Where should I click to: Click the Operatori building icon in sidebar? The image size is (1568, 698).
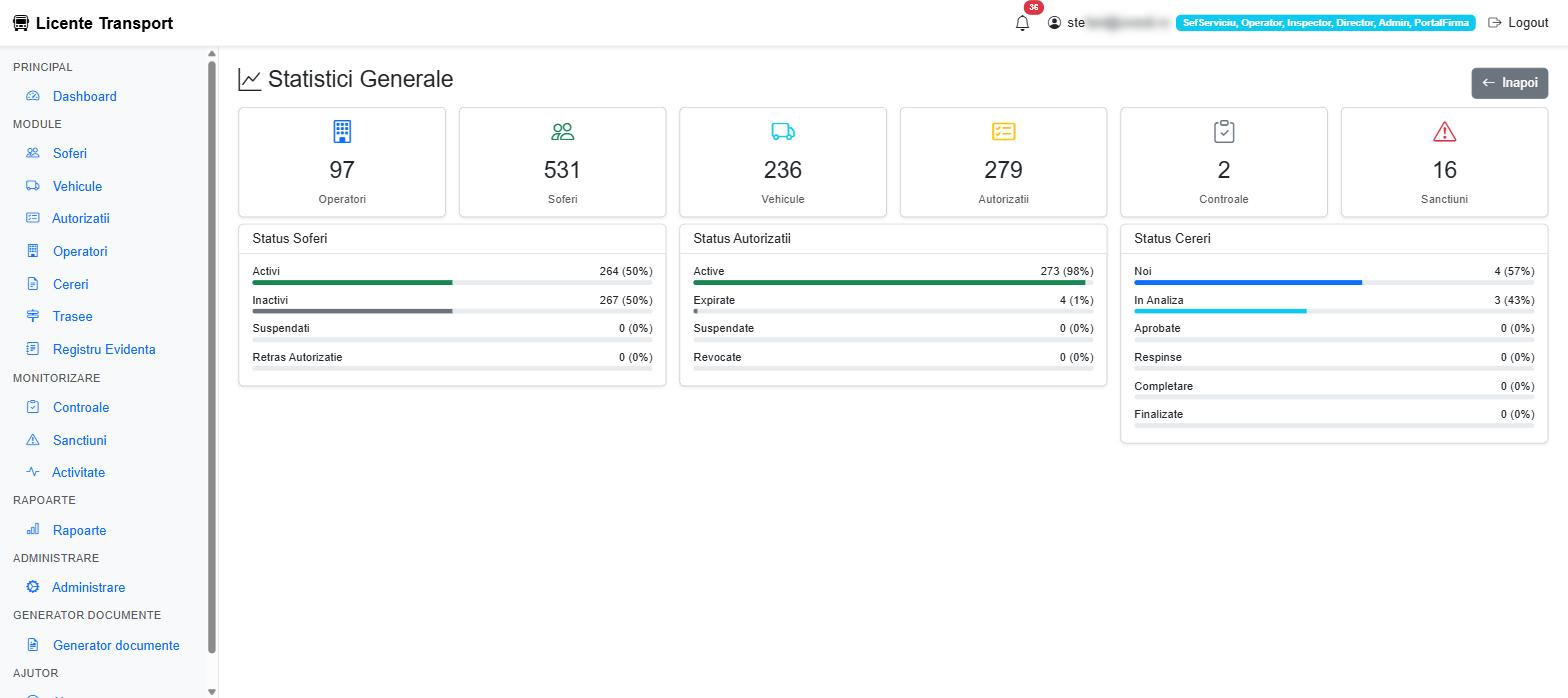tap(33, 251)
